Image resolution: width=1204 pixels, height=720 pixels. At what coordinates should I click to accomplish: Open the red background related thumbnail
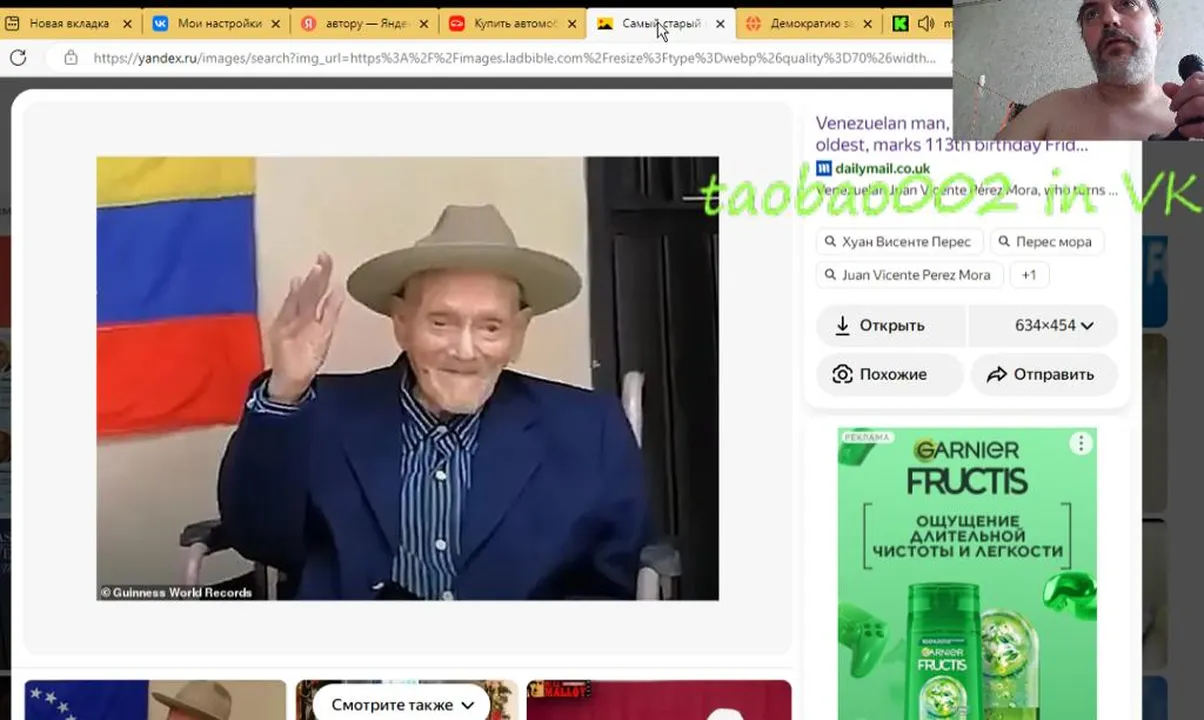pos(659,700)
